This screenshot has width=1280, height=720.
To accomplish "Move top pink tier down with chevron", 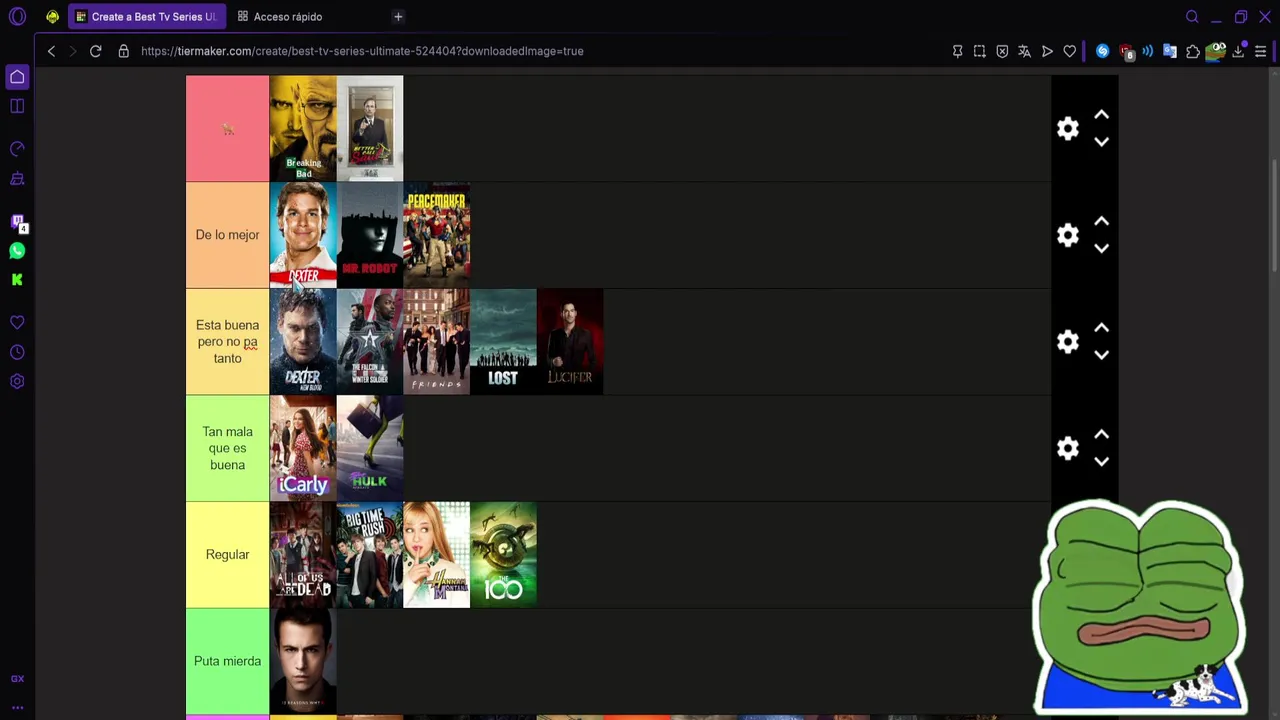I will [1101, 142].
